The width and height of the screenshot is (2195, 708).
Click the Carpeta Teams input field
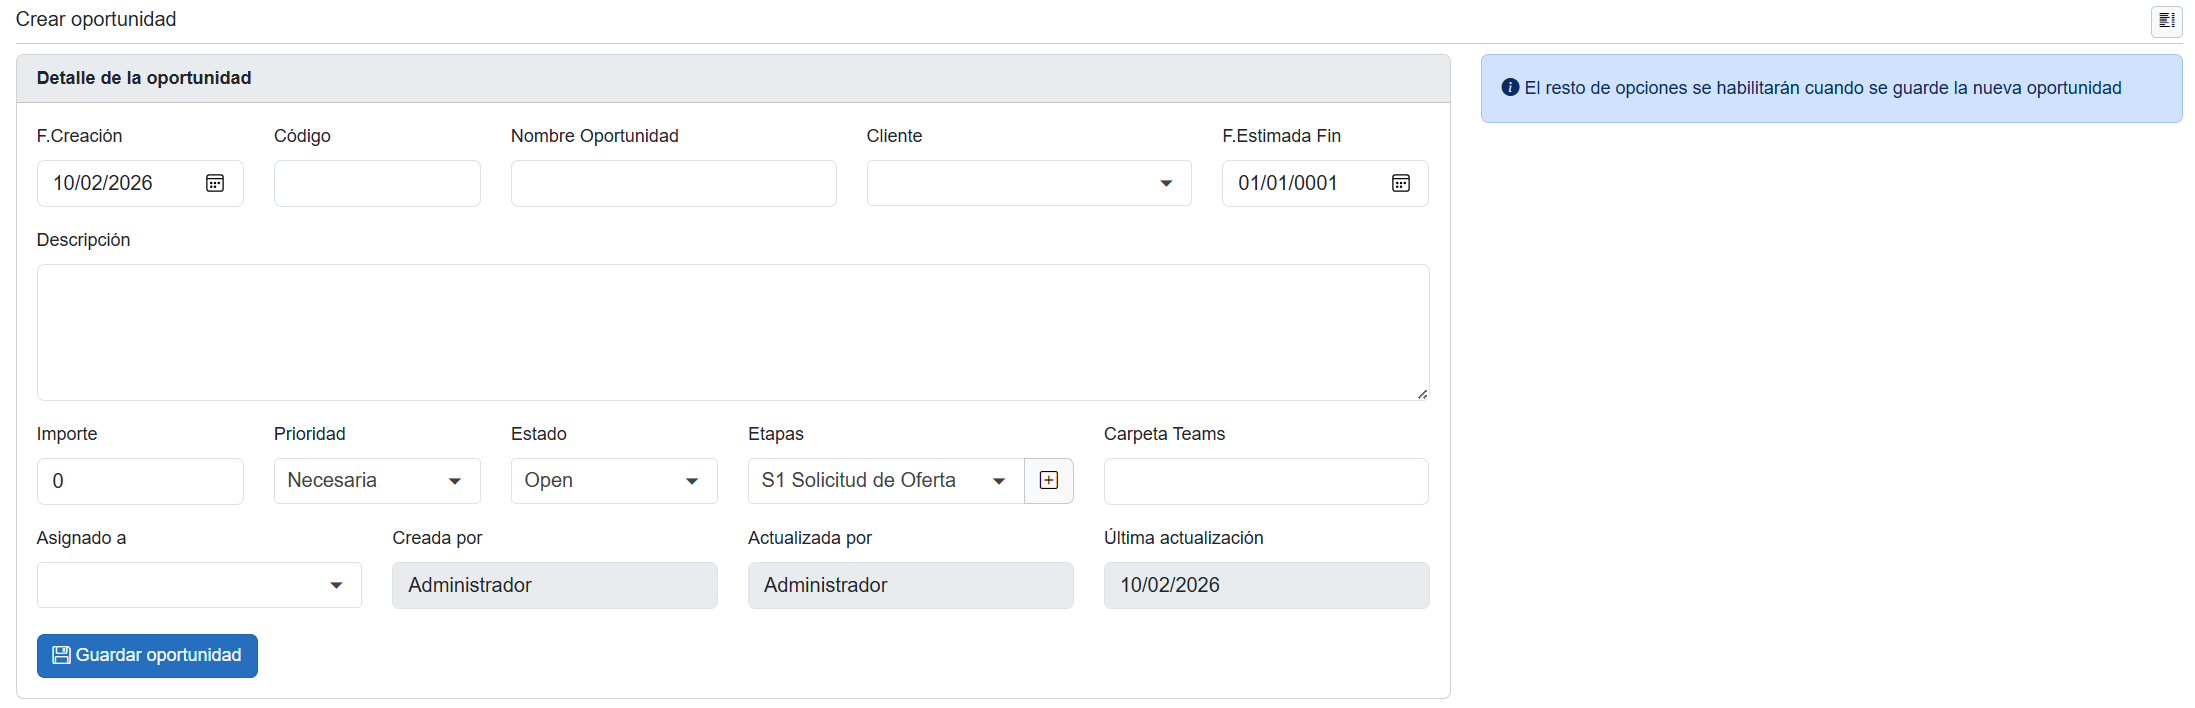pos(1265,481)
